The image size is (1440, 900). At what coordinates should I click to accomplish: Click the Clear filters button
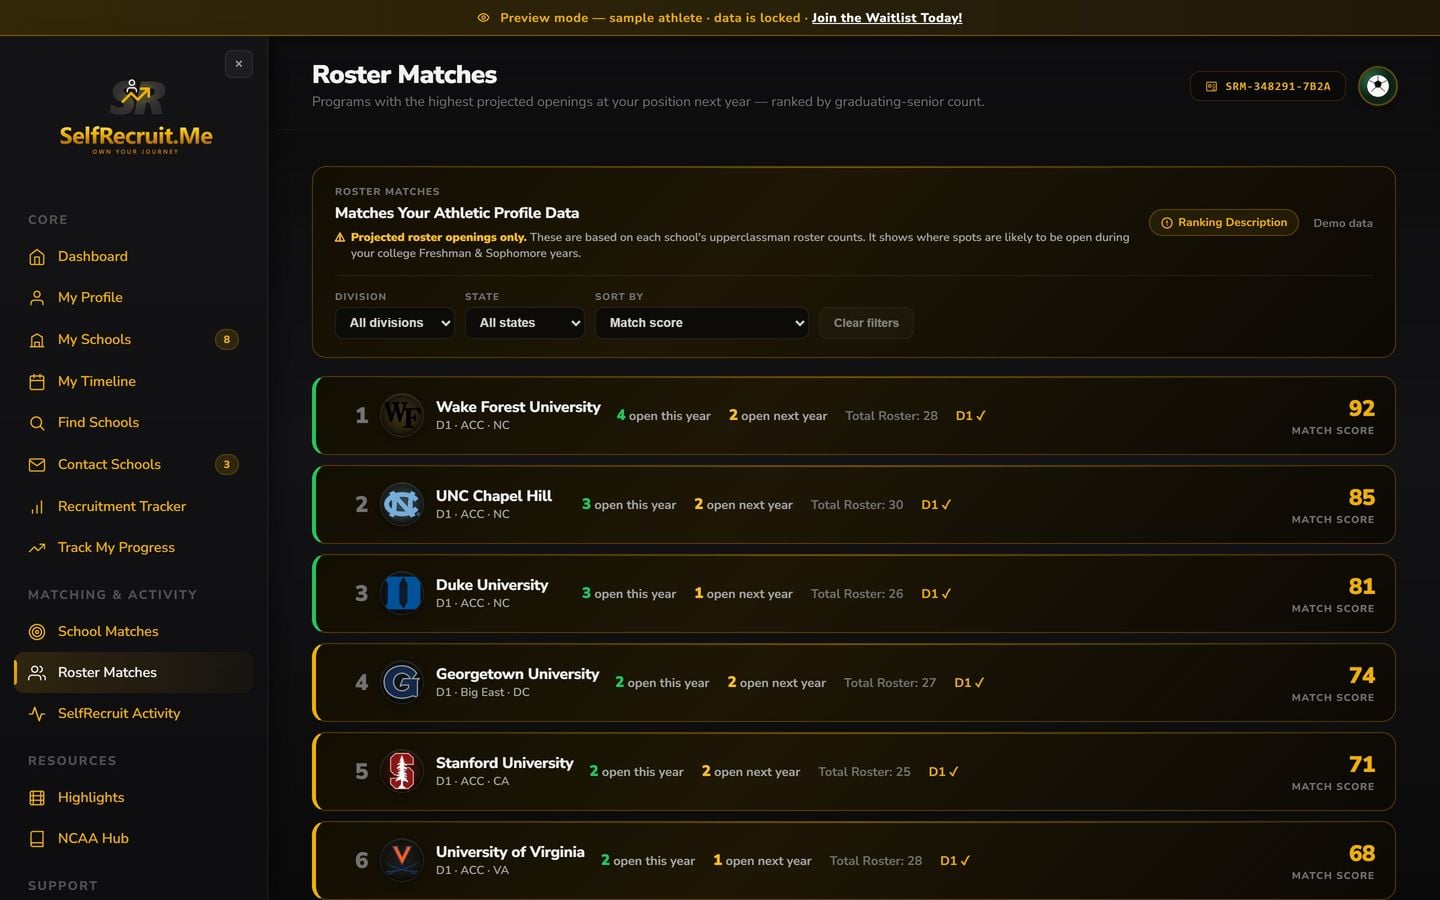(866, 323)
